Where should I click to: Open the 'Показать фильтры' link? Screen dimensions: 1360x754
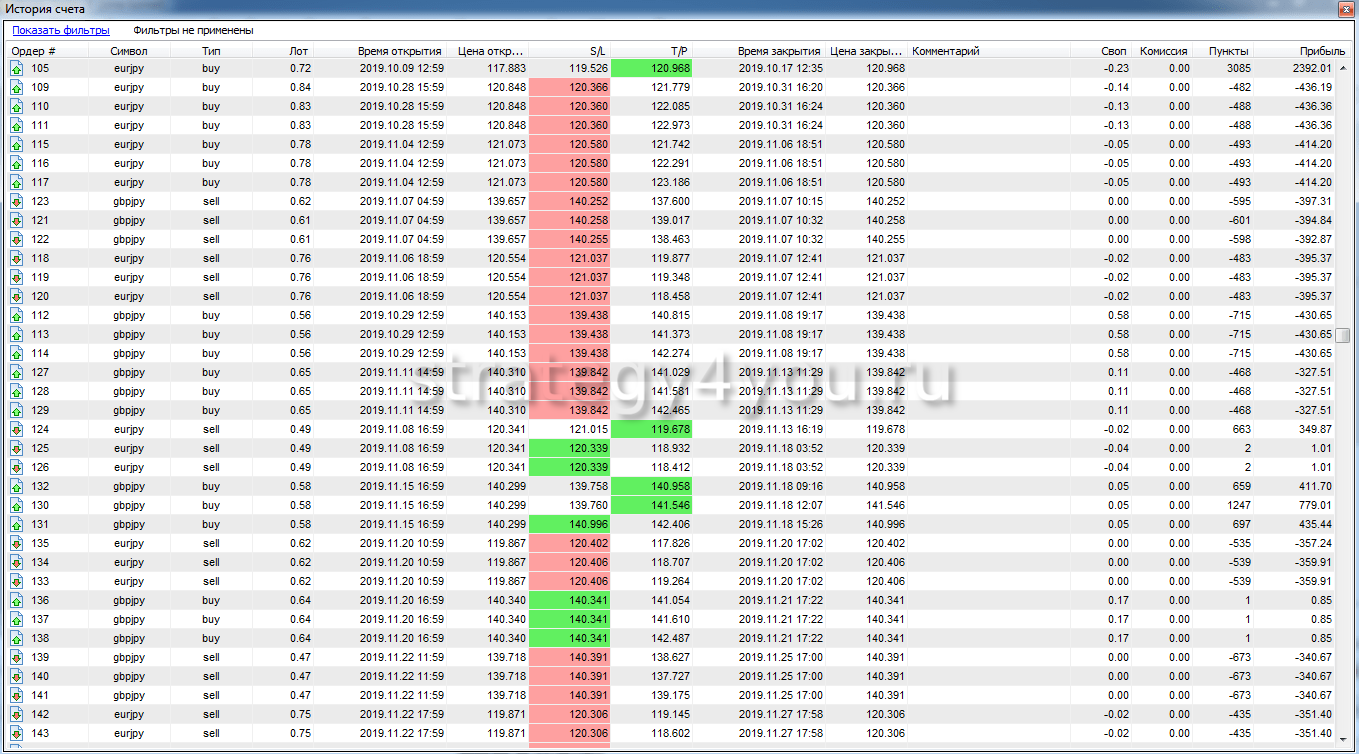coord(60,31)
